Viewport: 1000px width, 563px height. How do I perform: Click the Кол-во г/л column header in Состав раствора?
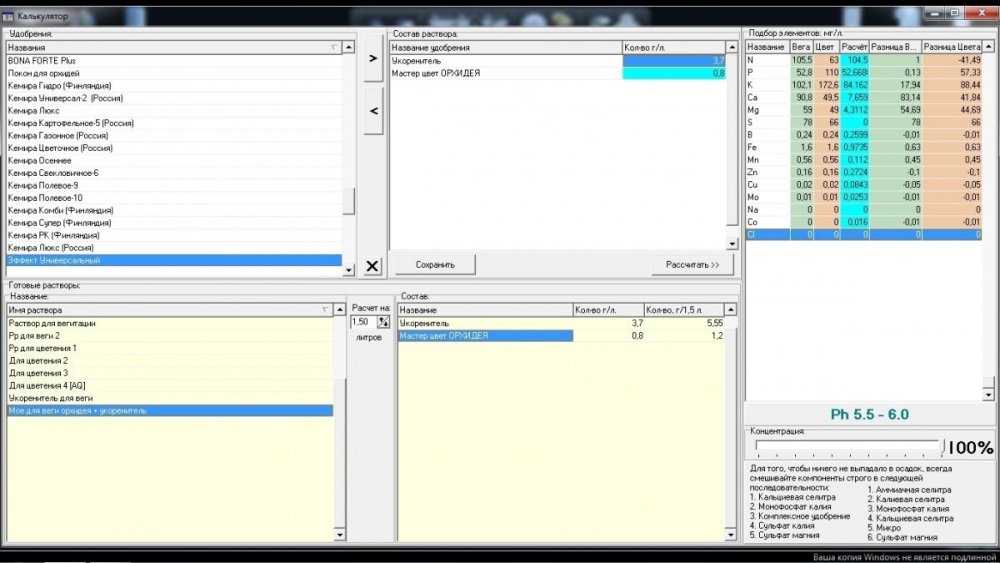(x=673, y=47)
